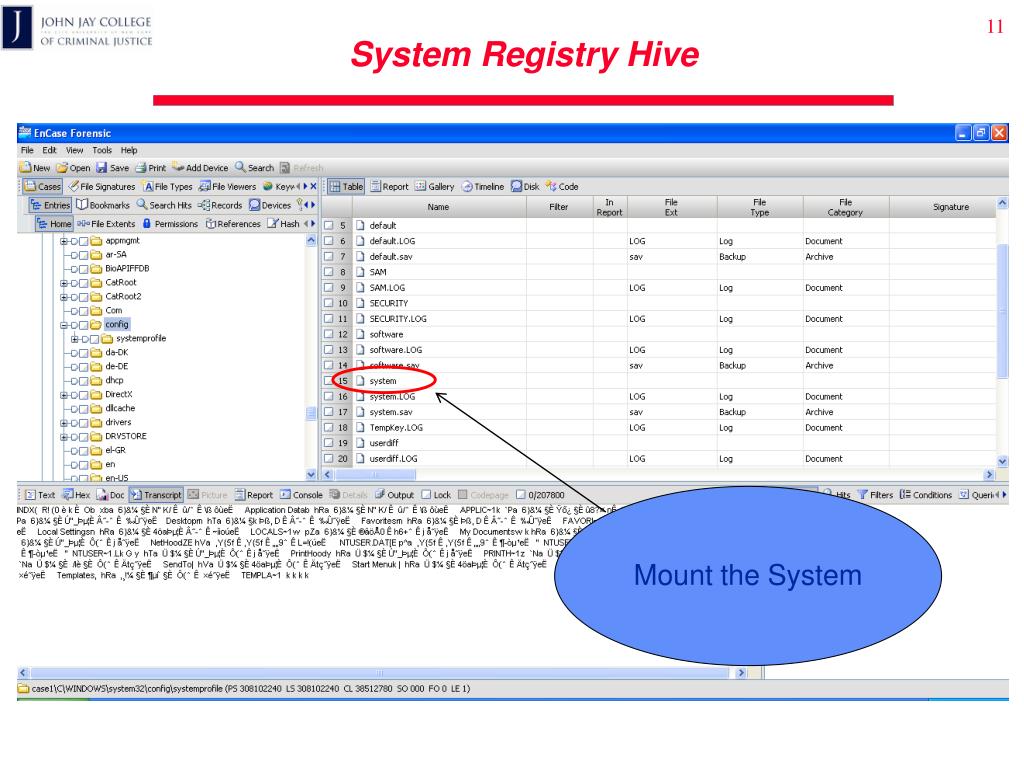Select the Table view tab

coord(346,187)
